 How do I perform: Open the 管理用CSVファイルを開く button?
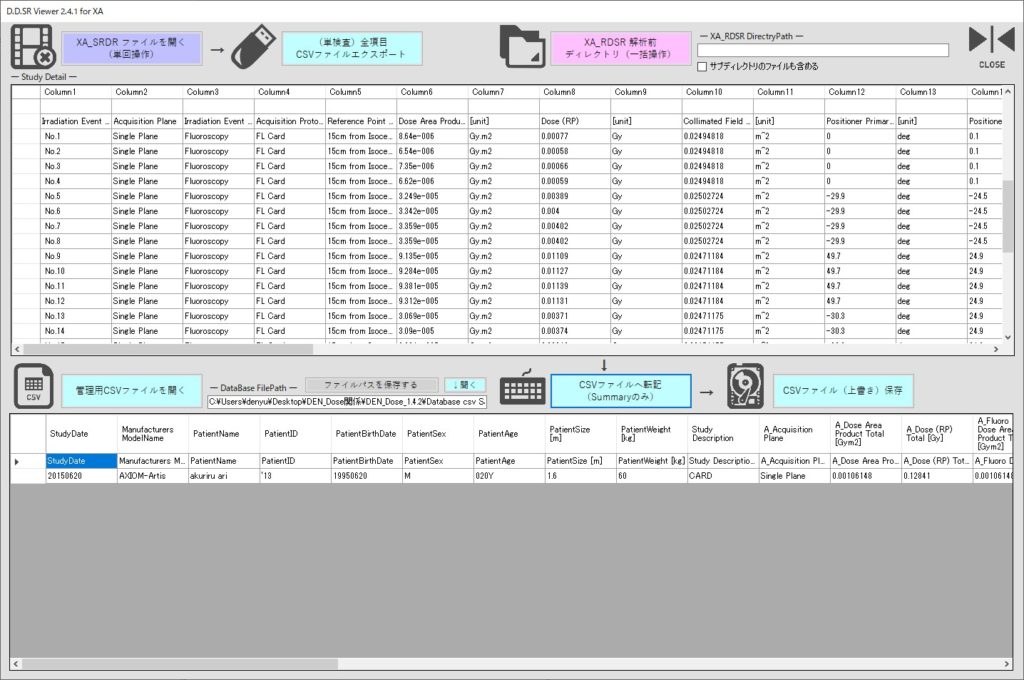pos(131,391)
